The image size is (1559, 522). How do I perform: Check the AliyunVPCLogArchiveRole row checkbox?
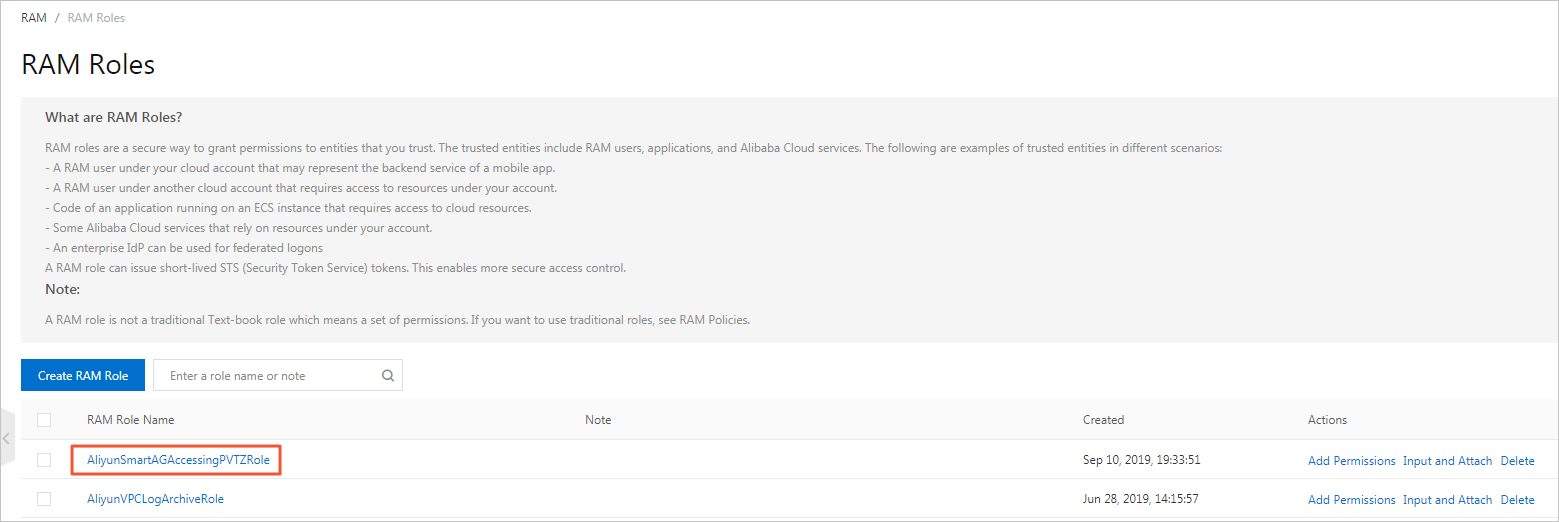pyautogui.click(x=44, y=499)
